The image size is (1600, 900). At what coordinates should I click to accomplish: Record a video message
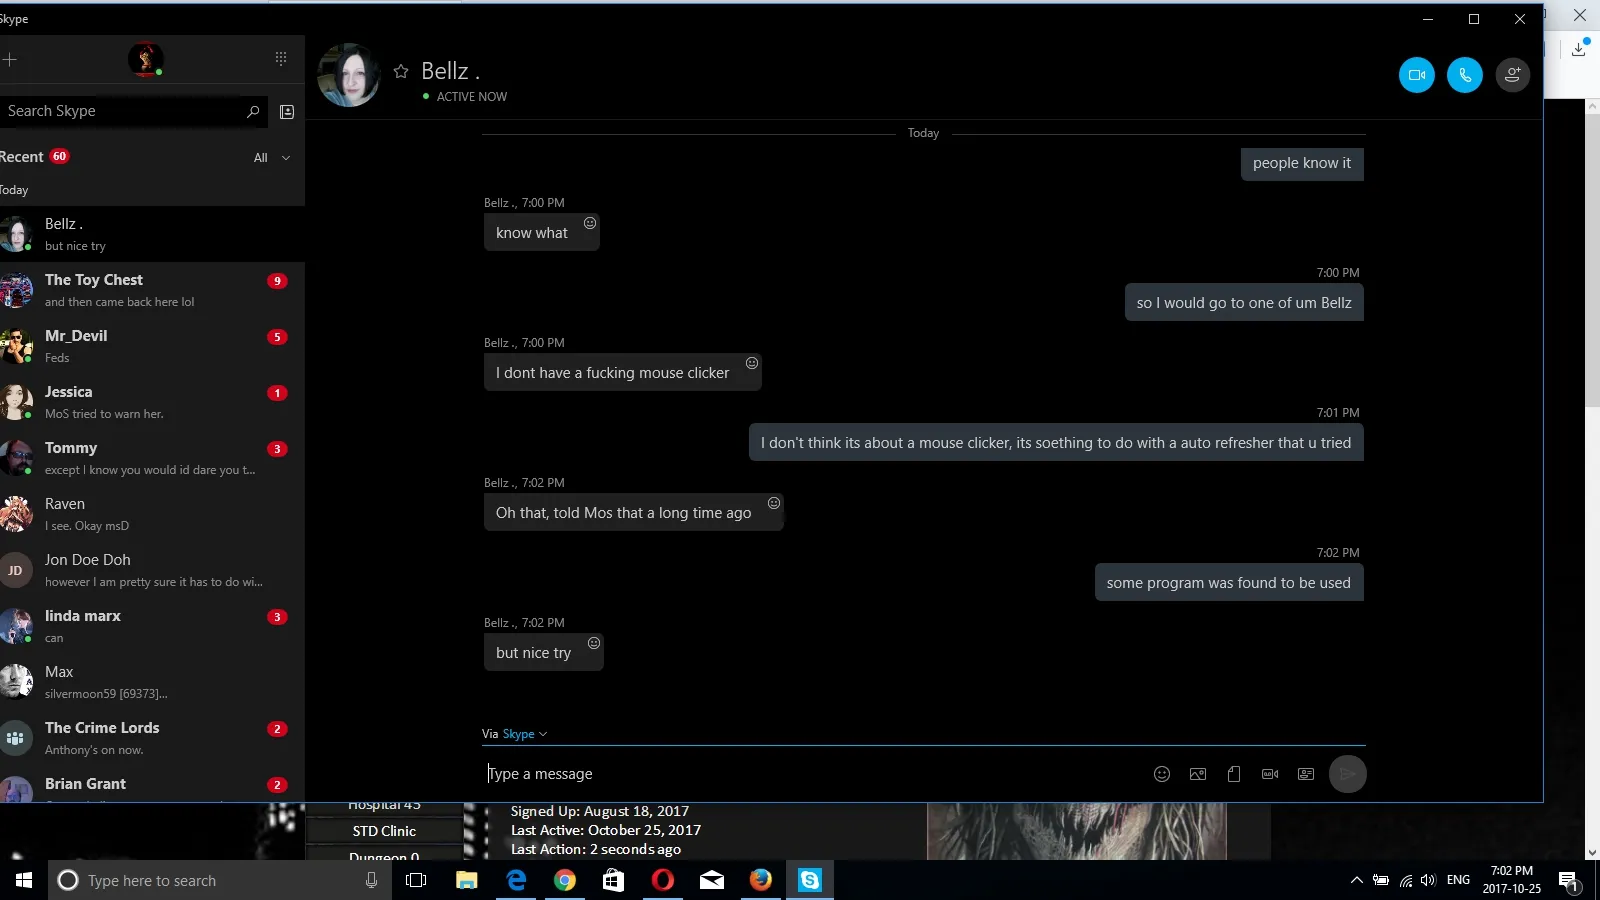pyautogui.click(x=1270, y=774)
